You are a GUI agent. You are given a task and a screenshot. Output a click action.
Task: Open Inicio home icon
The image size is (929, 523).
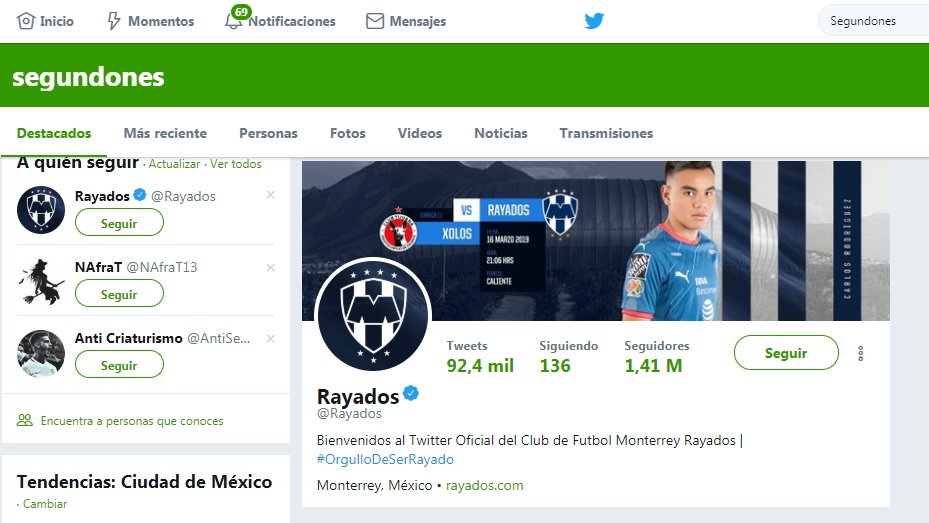coord(26,21)
